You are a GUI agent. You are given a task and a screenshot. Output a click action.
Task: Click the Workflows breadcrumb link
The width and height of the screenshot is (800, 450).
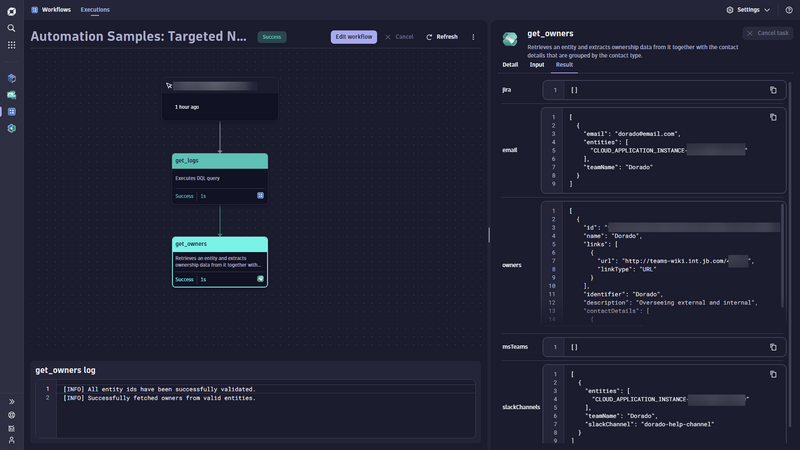pyautogui.click(x=56, y=10)
